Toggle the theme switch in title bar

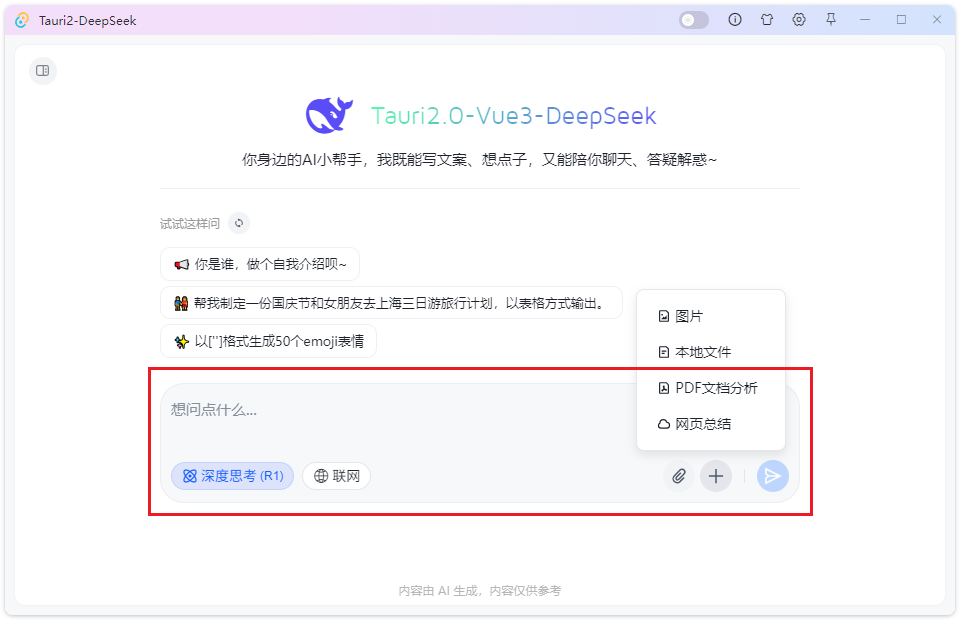(694, 20)
